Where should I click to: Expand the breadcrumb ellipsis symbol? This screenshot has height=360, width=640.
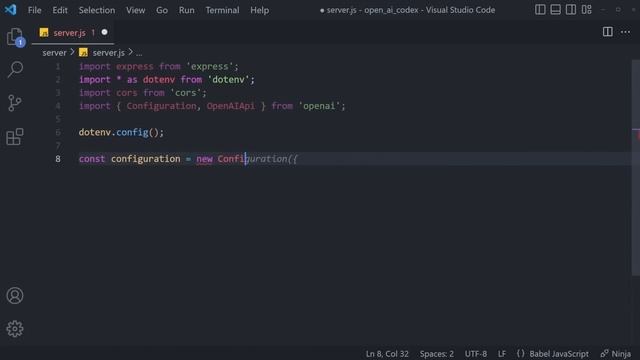(x=139, y=53)
